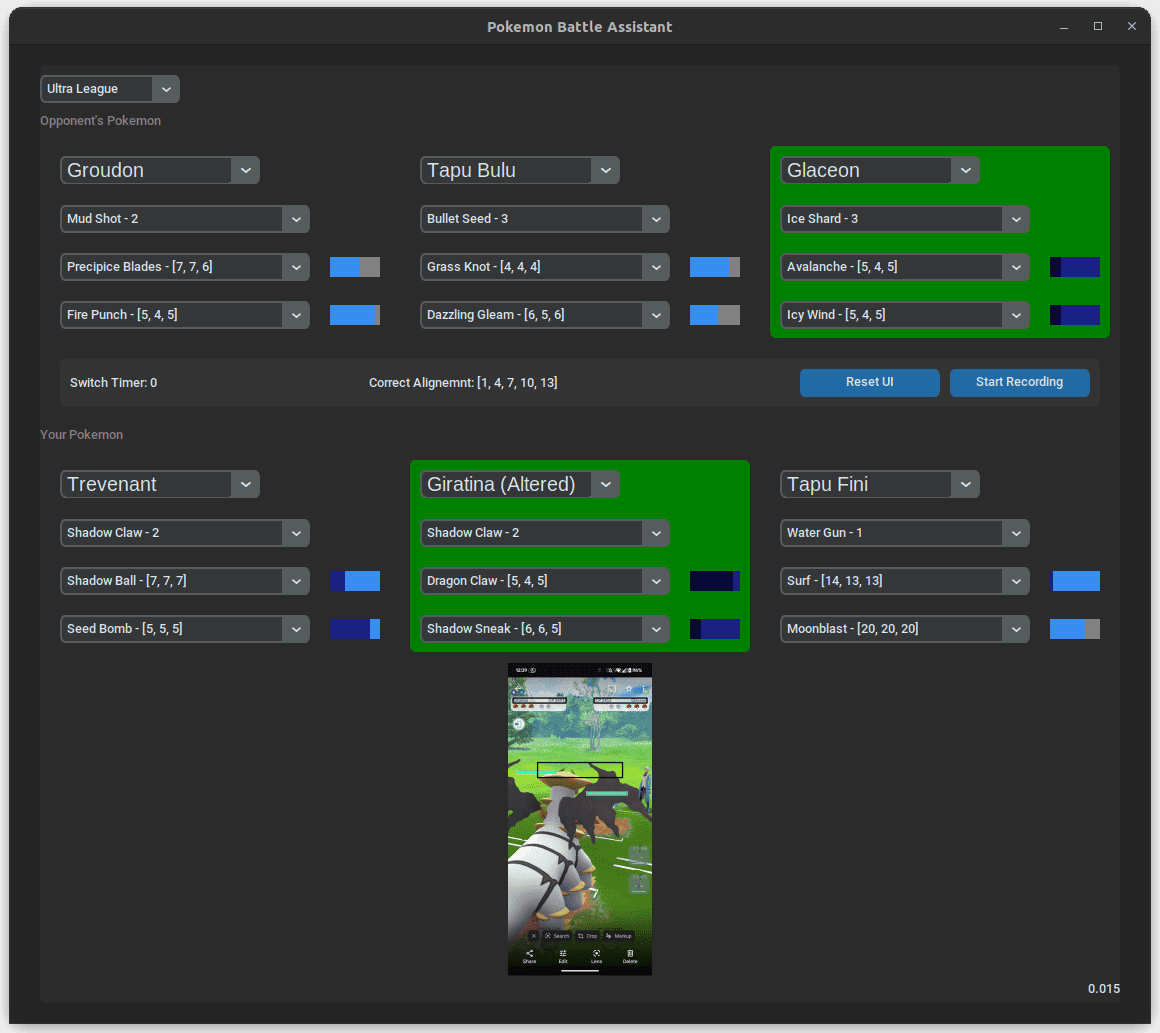Image resolution: width=1160 pixels, height=1033 pixels.
Task: Click the Fire Punch energy bar
Action: 355,315
